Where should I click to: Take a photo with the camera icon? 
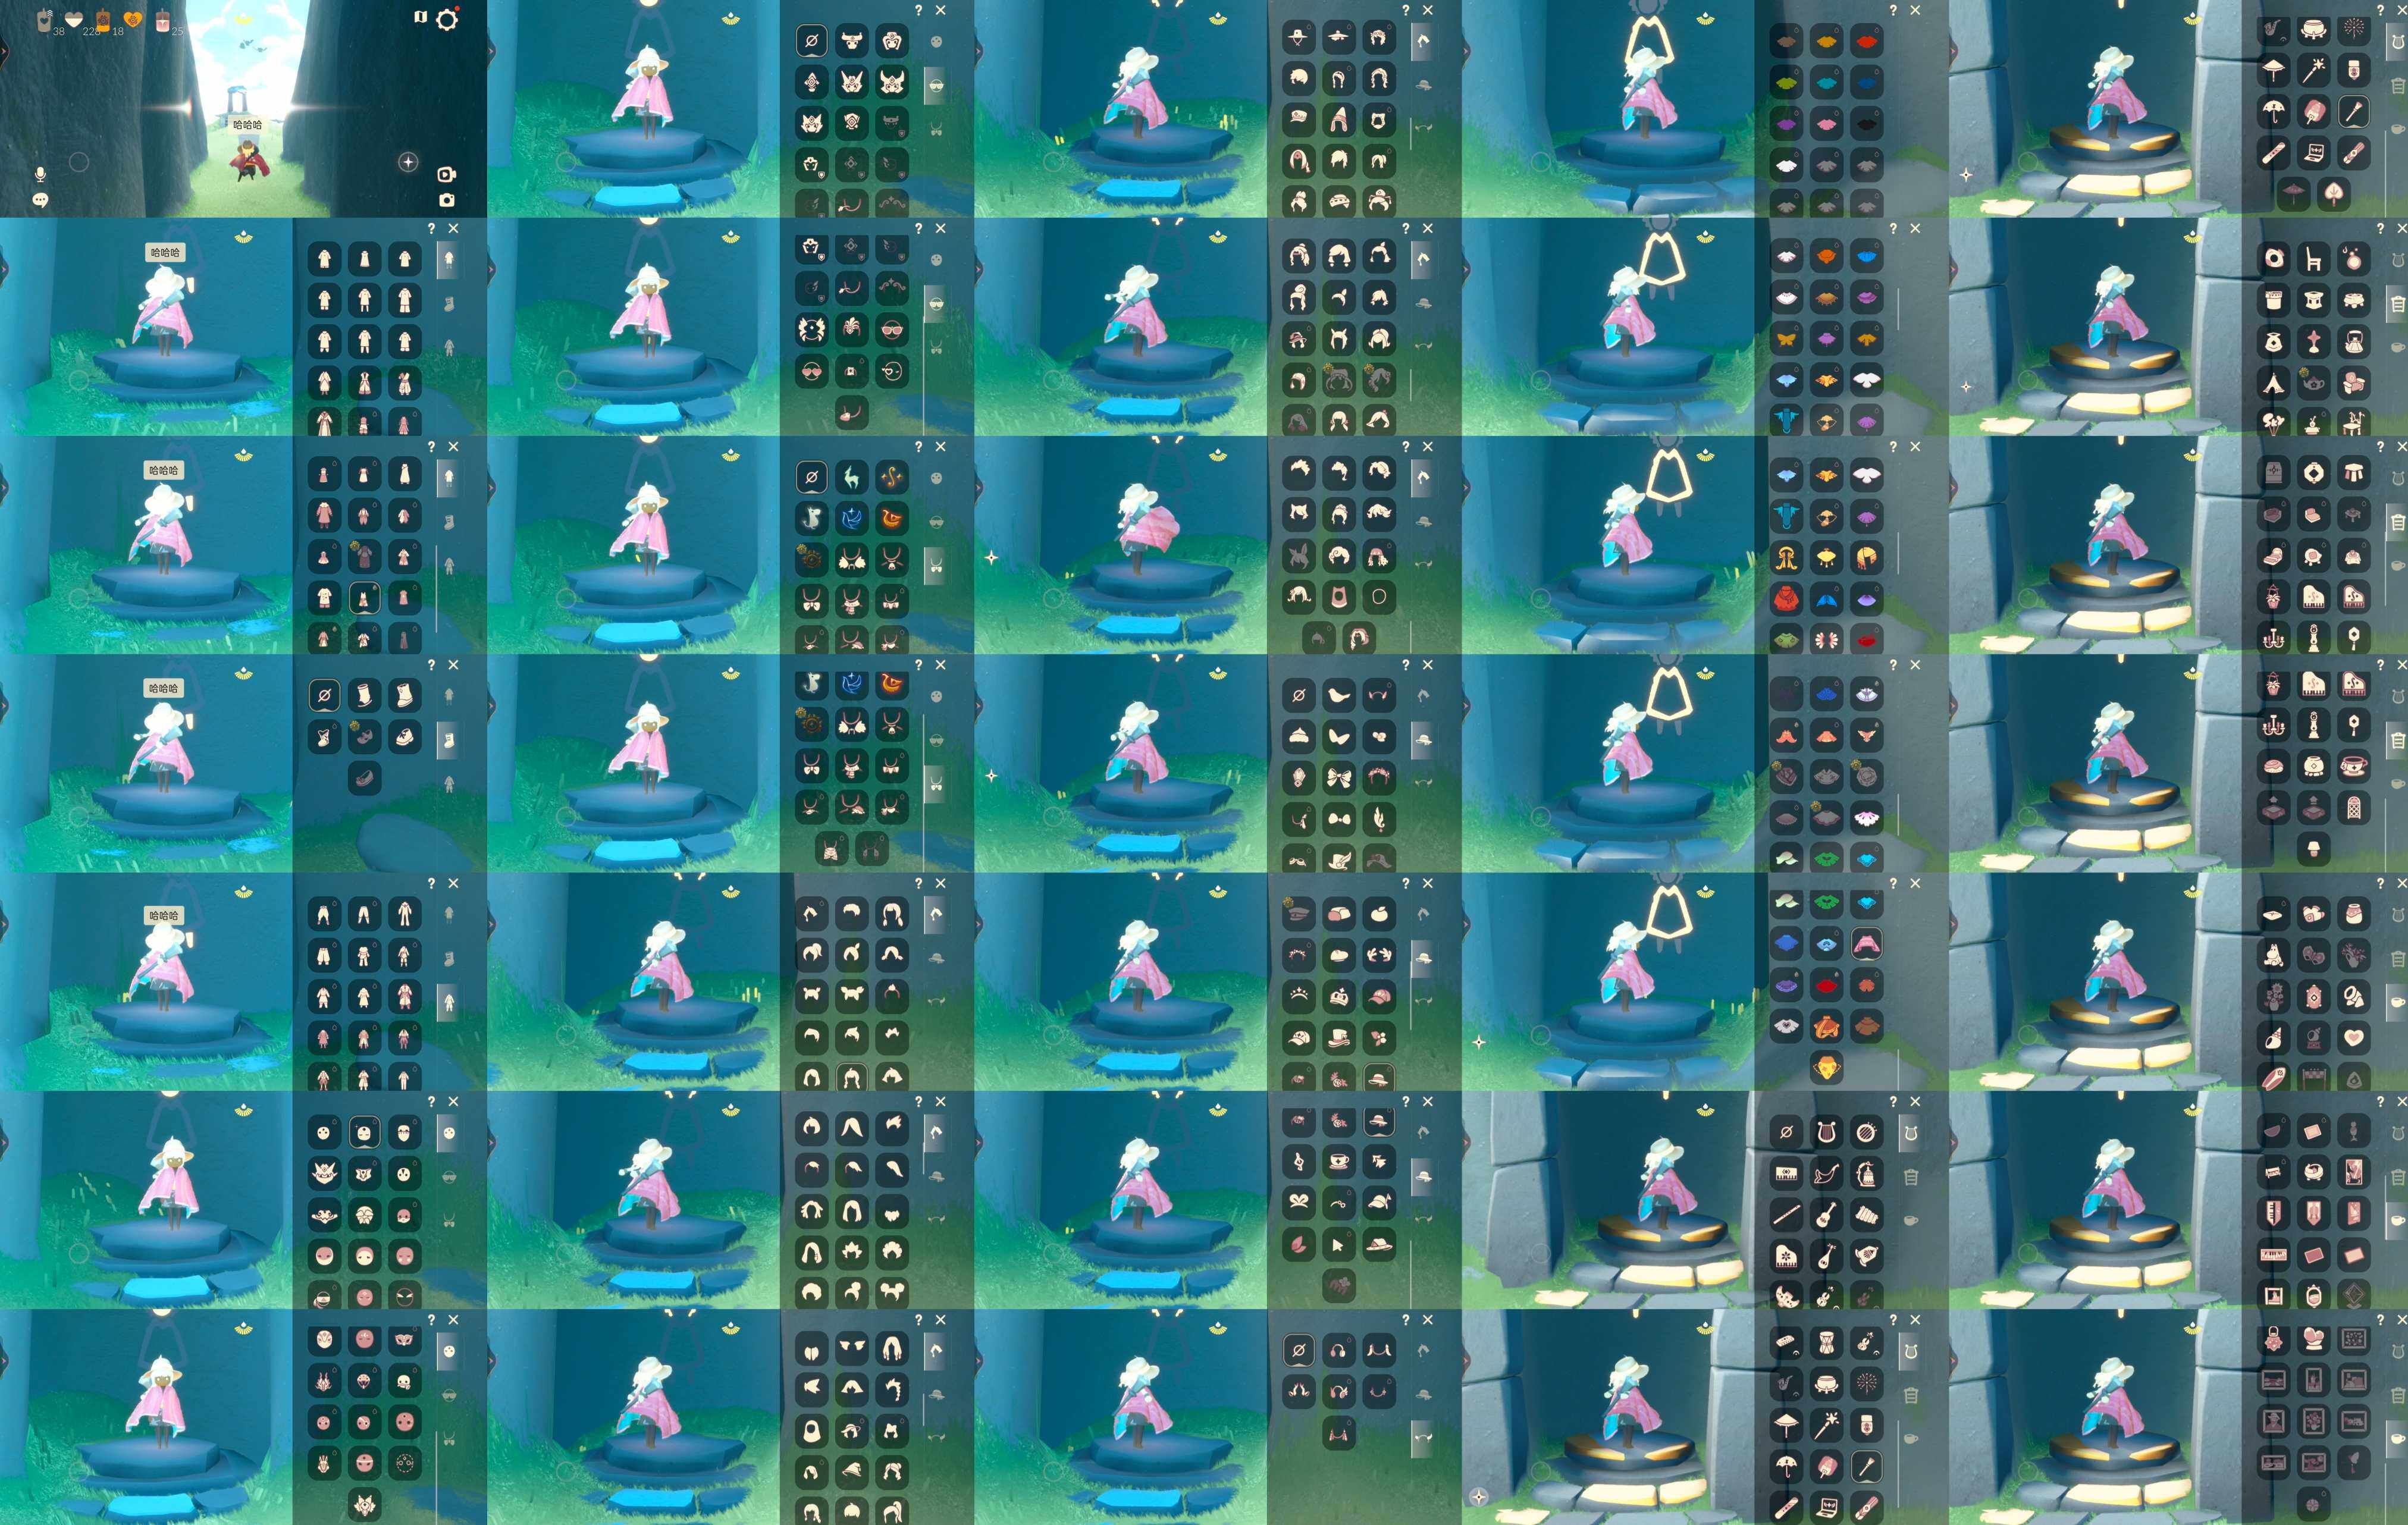coord(447,200)
